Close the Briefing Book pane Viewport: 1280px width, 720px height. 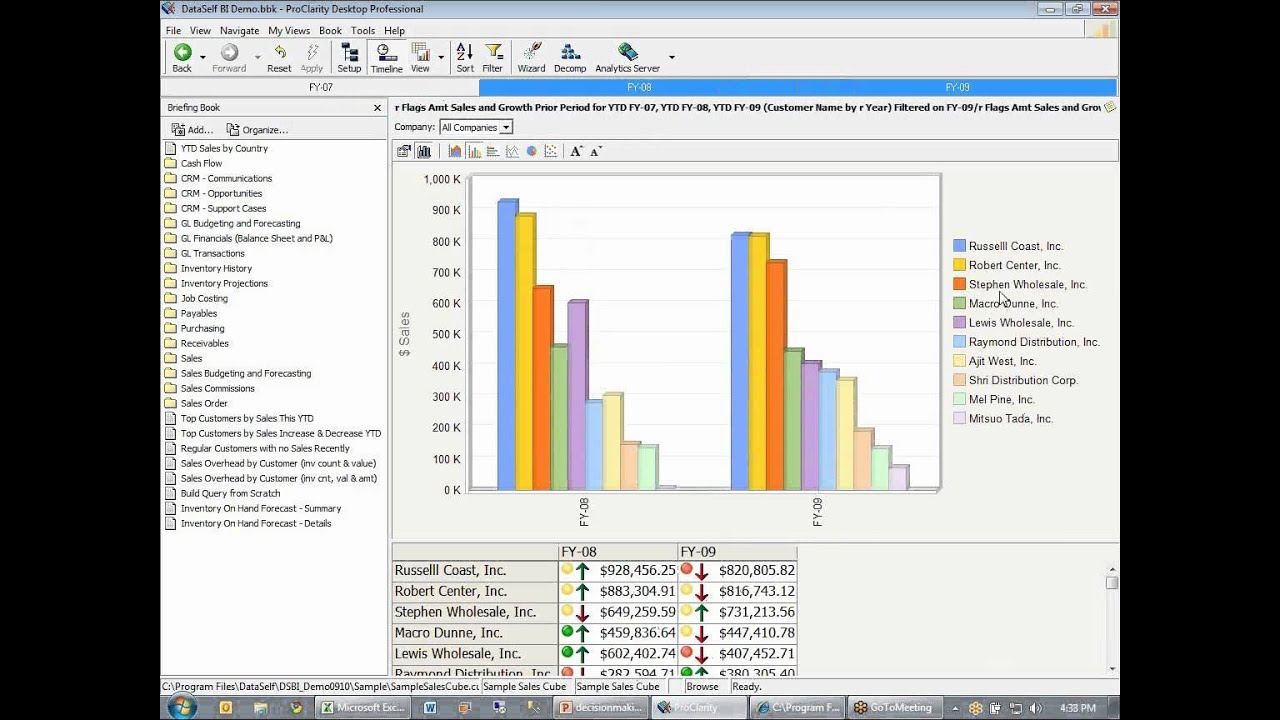(377, 108)
